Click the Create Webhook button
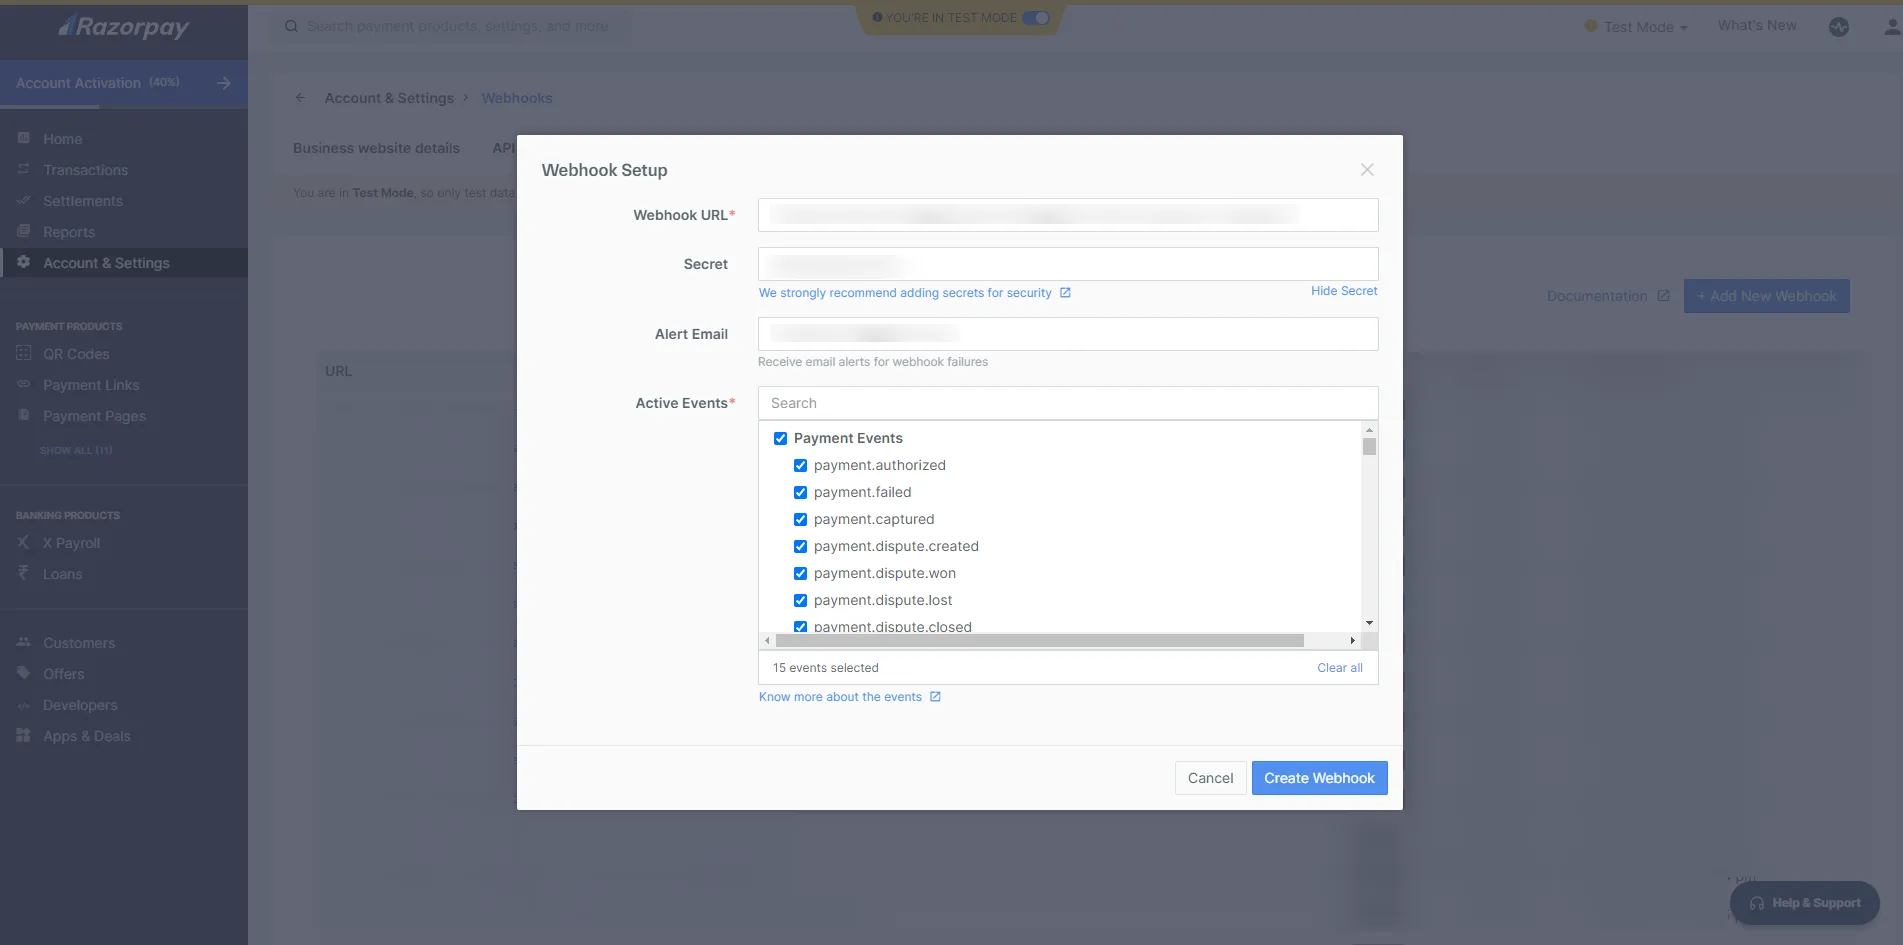Screen dimensions: 1903x945 tap(1319, 778)
